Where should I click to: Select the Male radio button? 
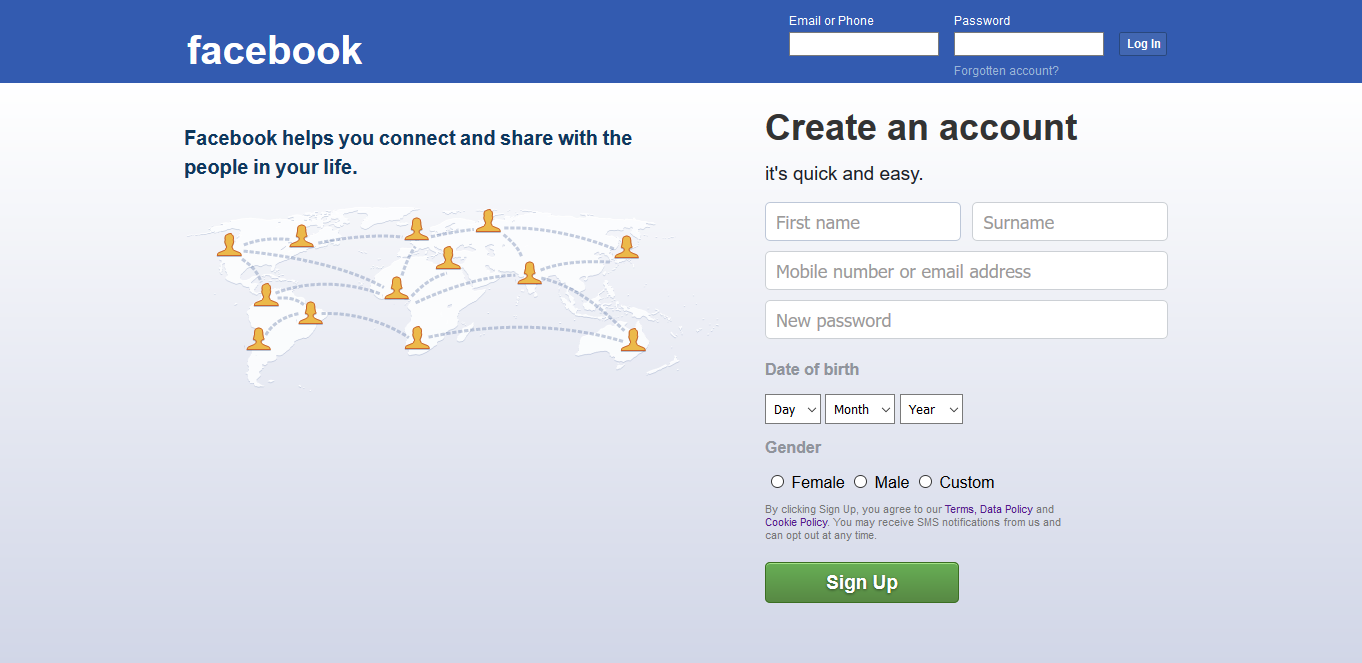(860, 482)
